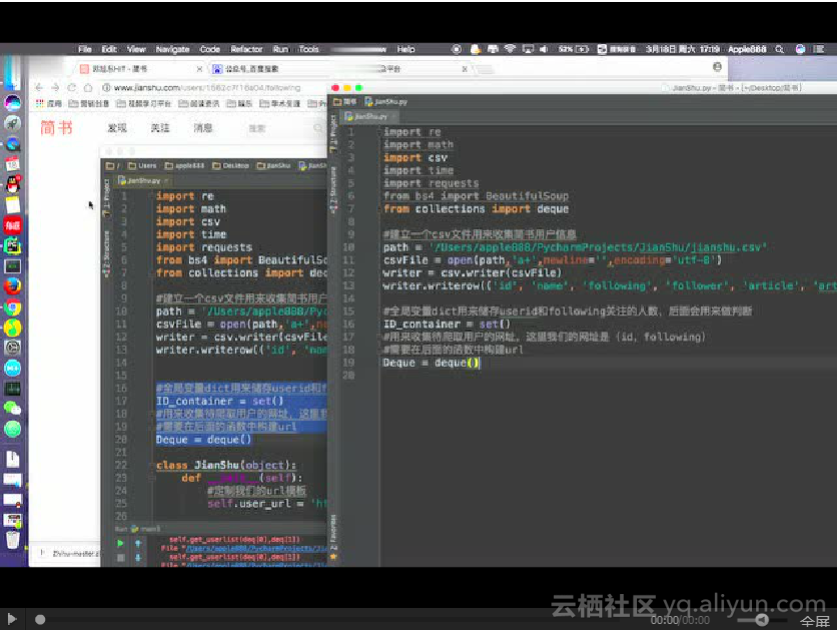Open the Firefox icon in the Dock
838x630 pixels.
click(12, 286)
